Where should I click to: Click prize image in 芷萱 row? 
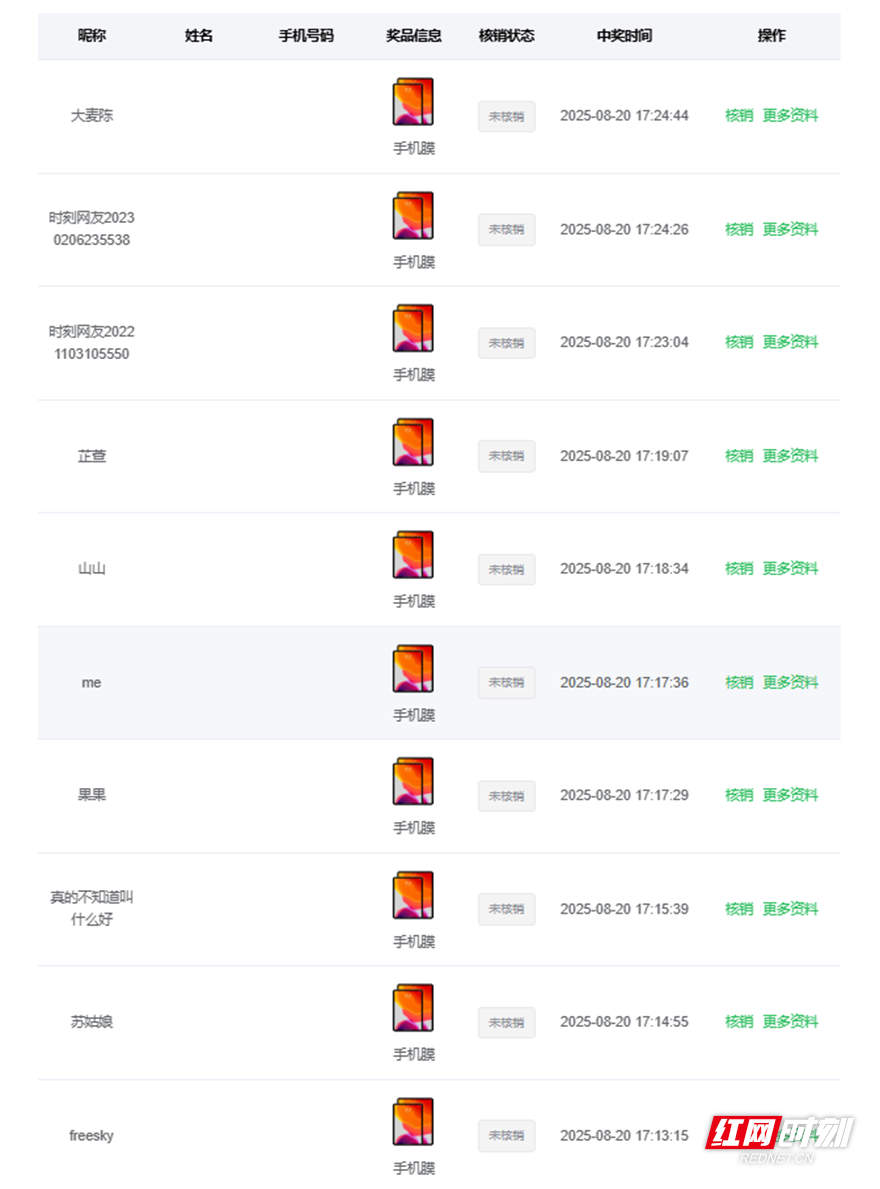[413, 442]
